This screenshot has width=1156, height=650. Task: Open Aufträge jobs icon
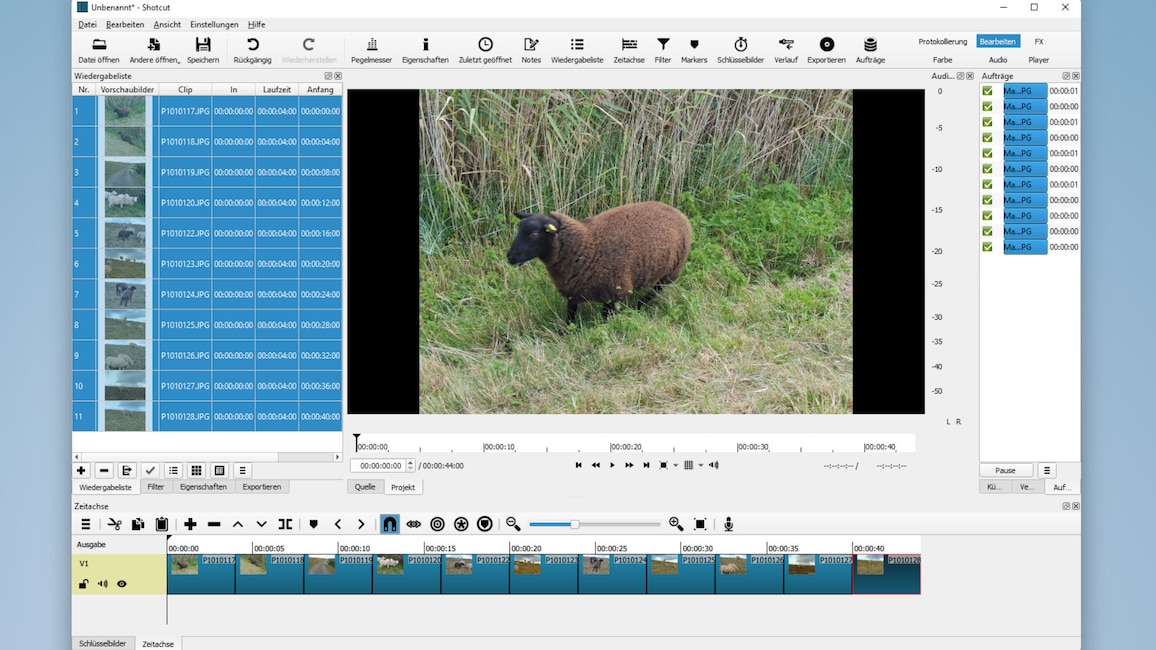coord(870,50)
